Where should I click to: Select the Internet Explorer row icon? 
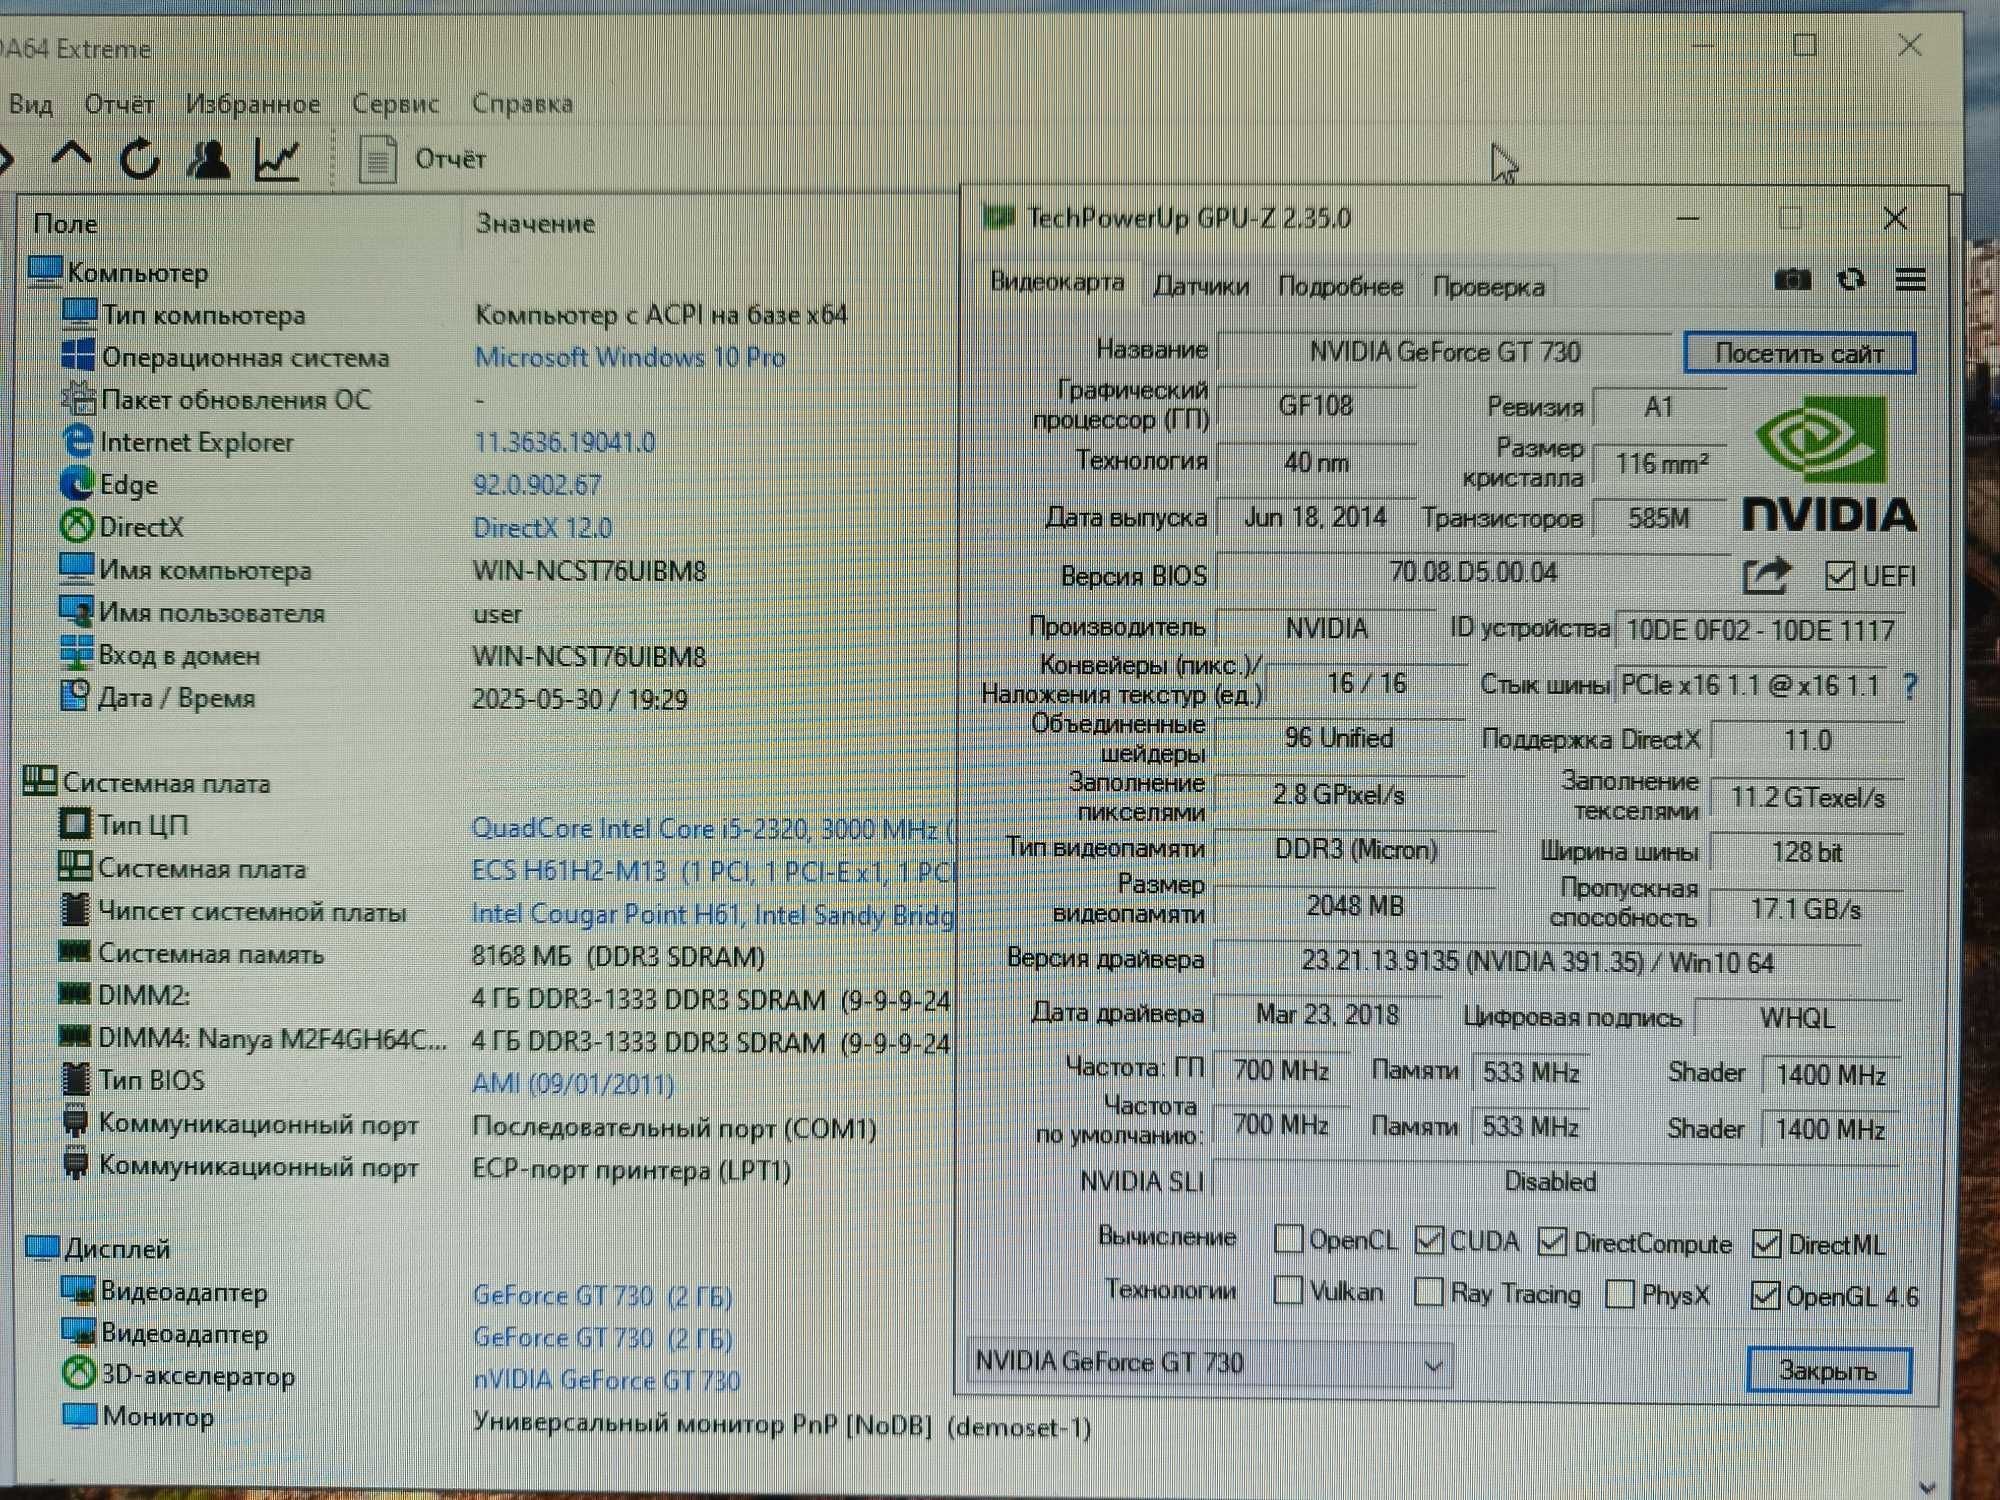pos(77,441)
